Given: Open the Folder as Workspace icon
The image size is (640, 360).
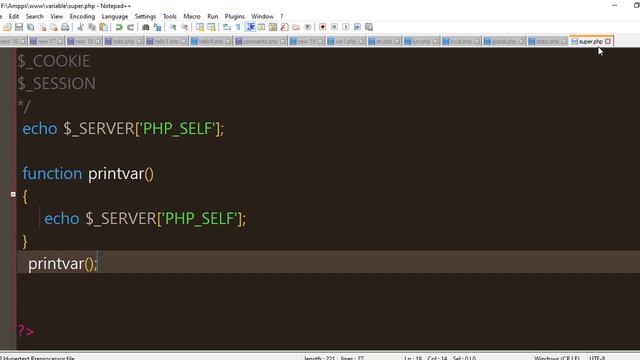Looking at the screenshot, I should (296, 27).
